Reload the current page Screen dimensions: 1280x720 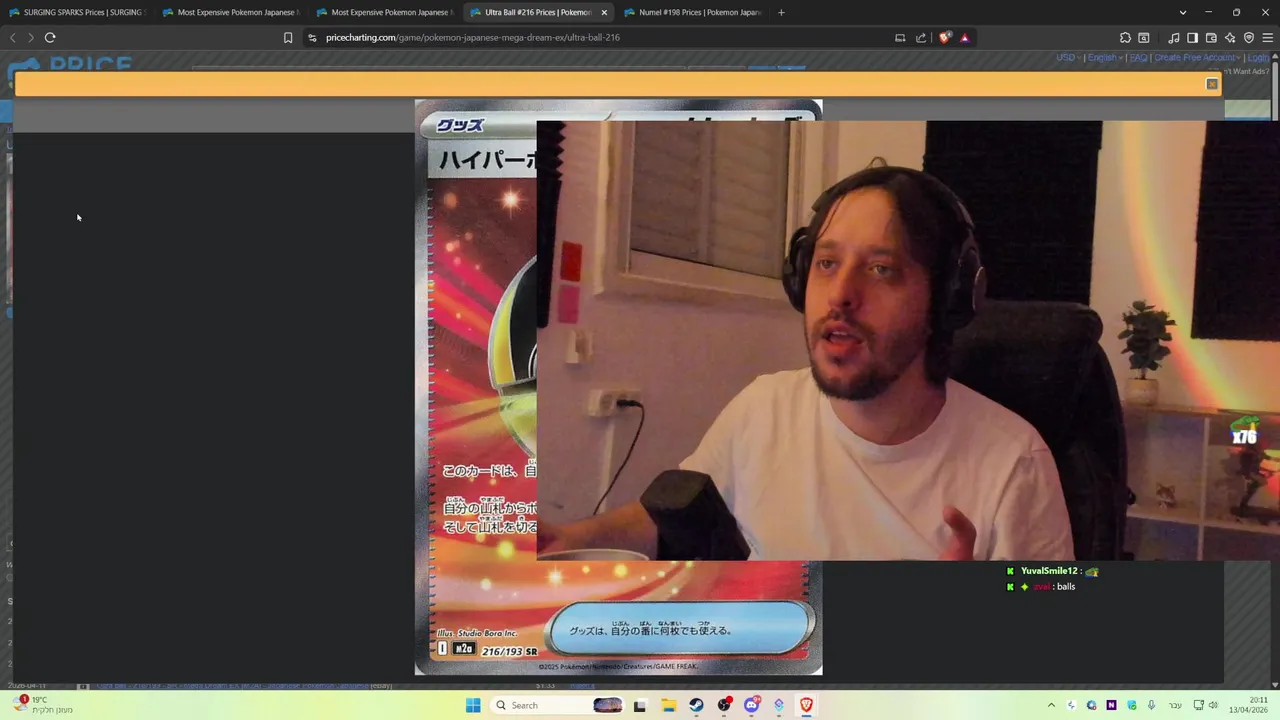50,38
